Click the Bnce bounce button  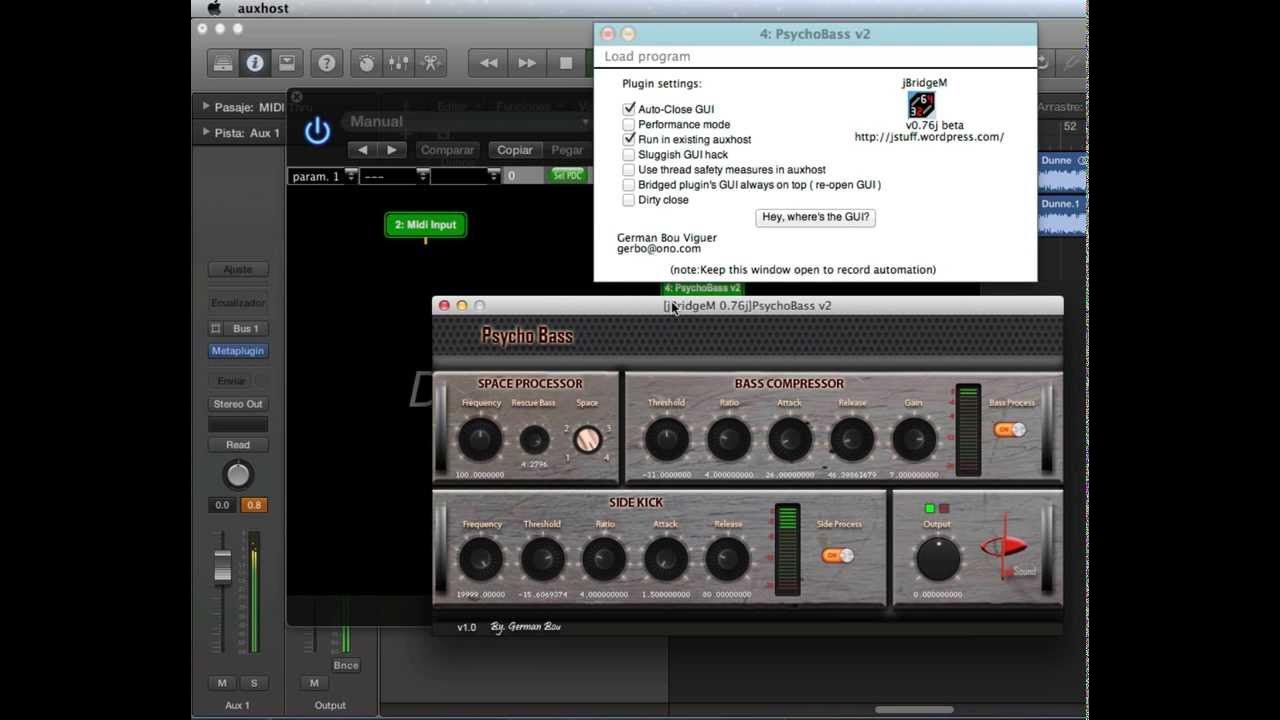tap(346, 665)
